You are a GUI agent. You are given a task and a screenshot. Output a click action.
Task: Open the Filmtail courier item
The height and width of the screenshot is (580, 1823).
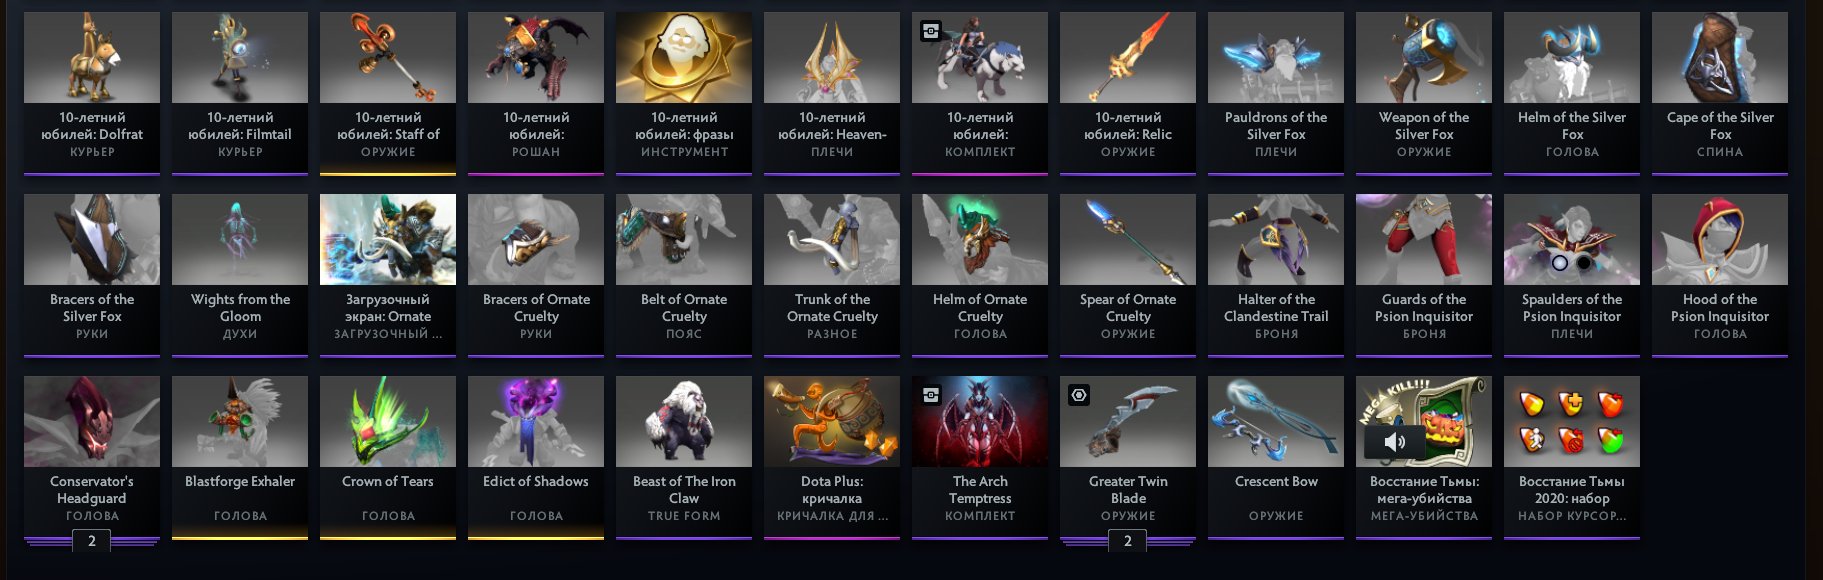point(240,93)
